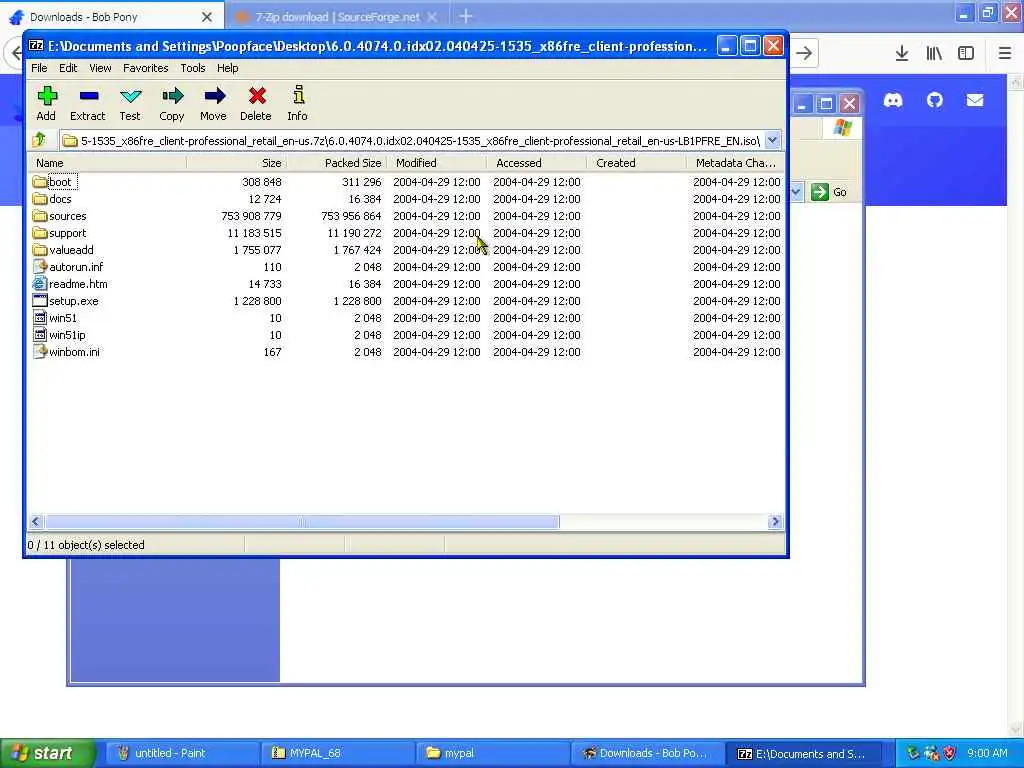The width and height of the screenshot is (1024, 768).
Task: Close the Downloads - Bob Pony tab
Action: click(207, 17)
